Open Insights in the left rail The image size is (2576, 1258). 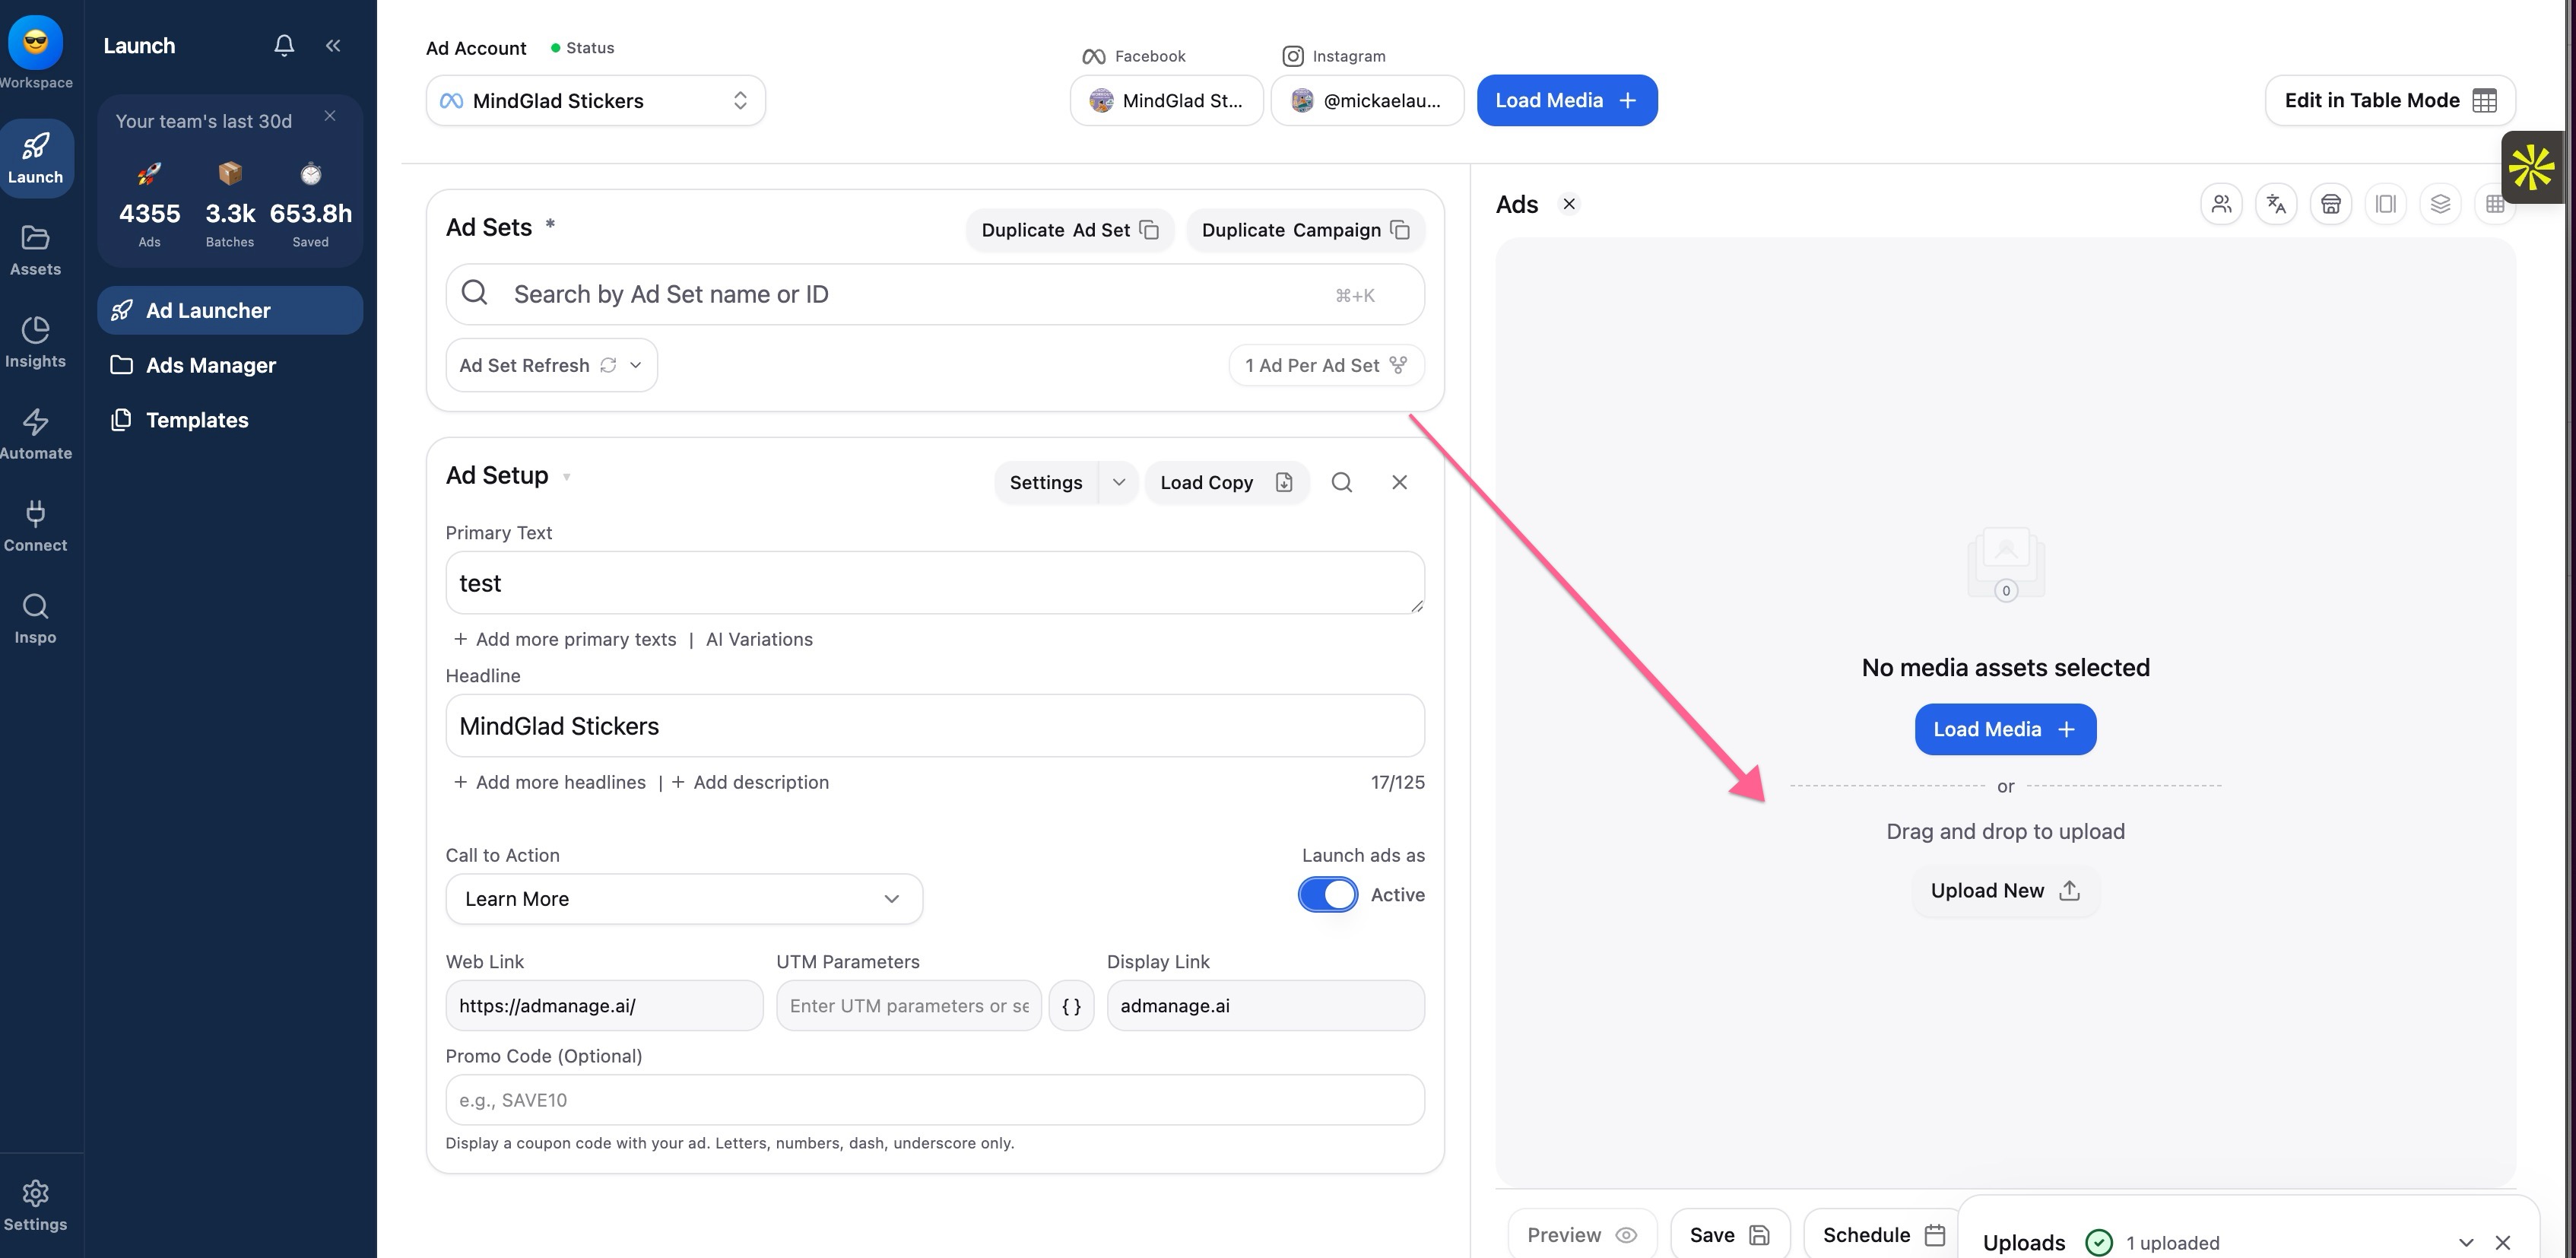click(35, 342)
